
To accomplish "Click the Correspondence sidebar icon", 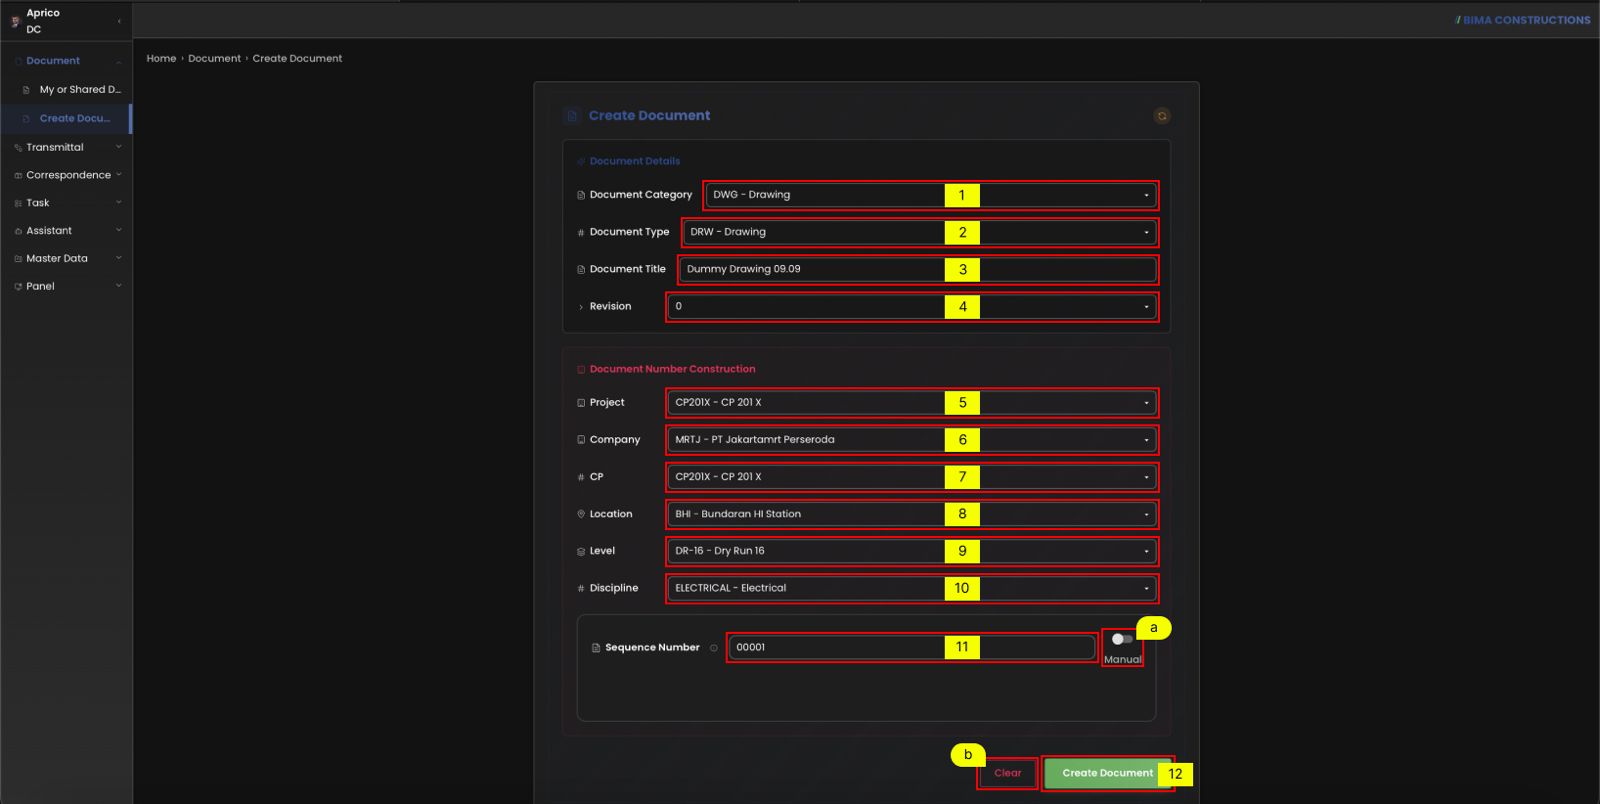I will tap(18, 175).
